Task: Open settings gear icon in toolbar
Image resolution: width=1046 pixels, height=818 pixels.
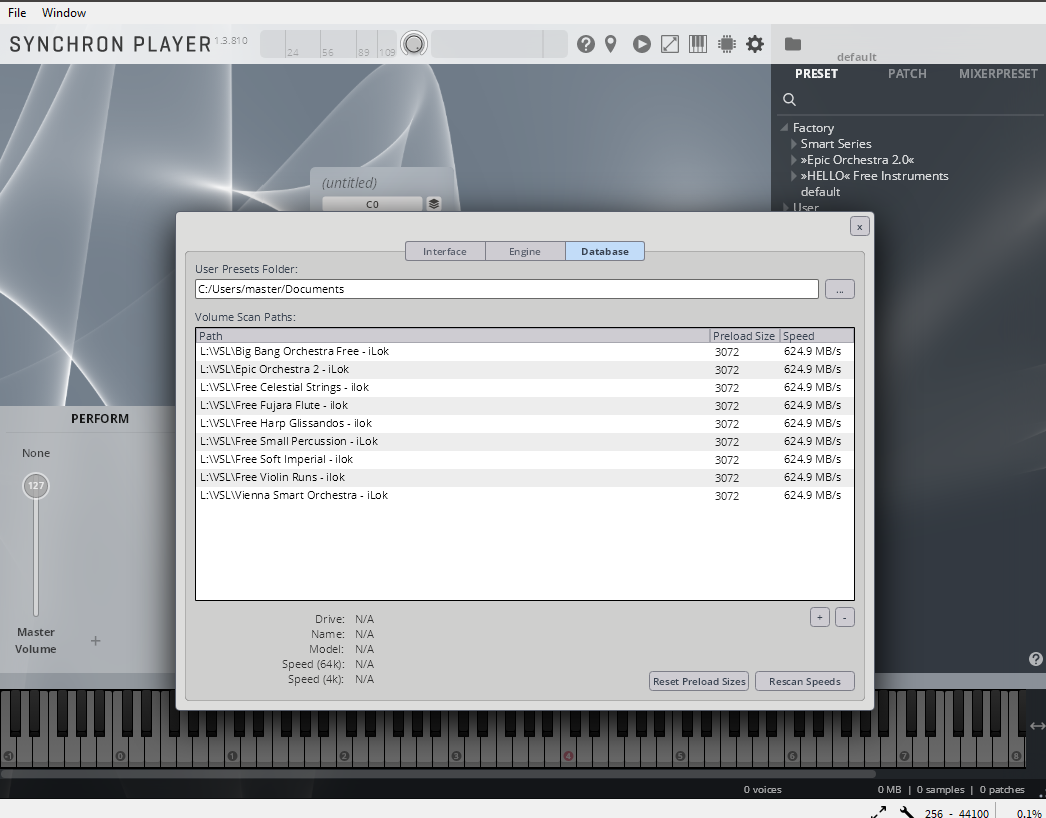Action: coord(754,44)
